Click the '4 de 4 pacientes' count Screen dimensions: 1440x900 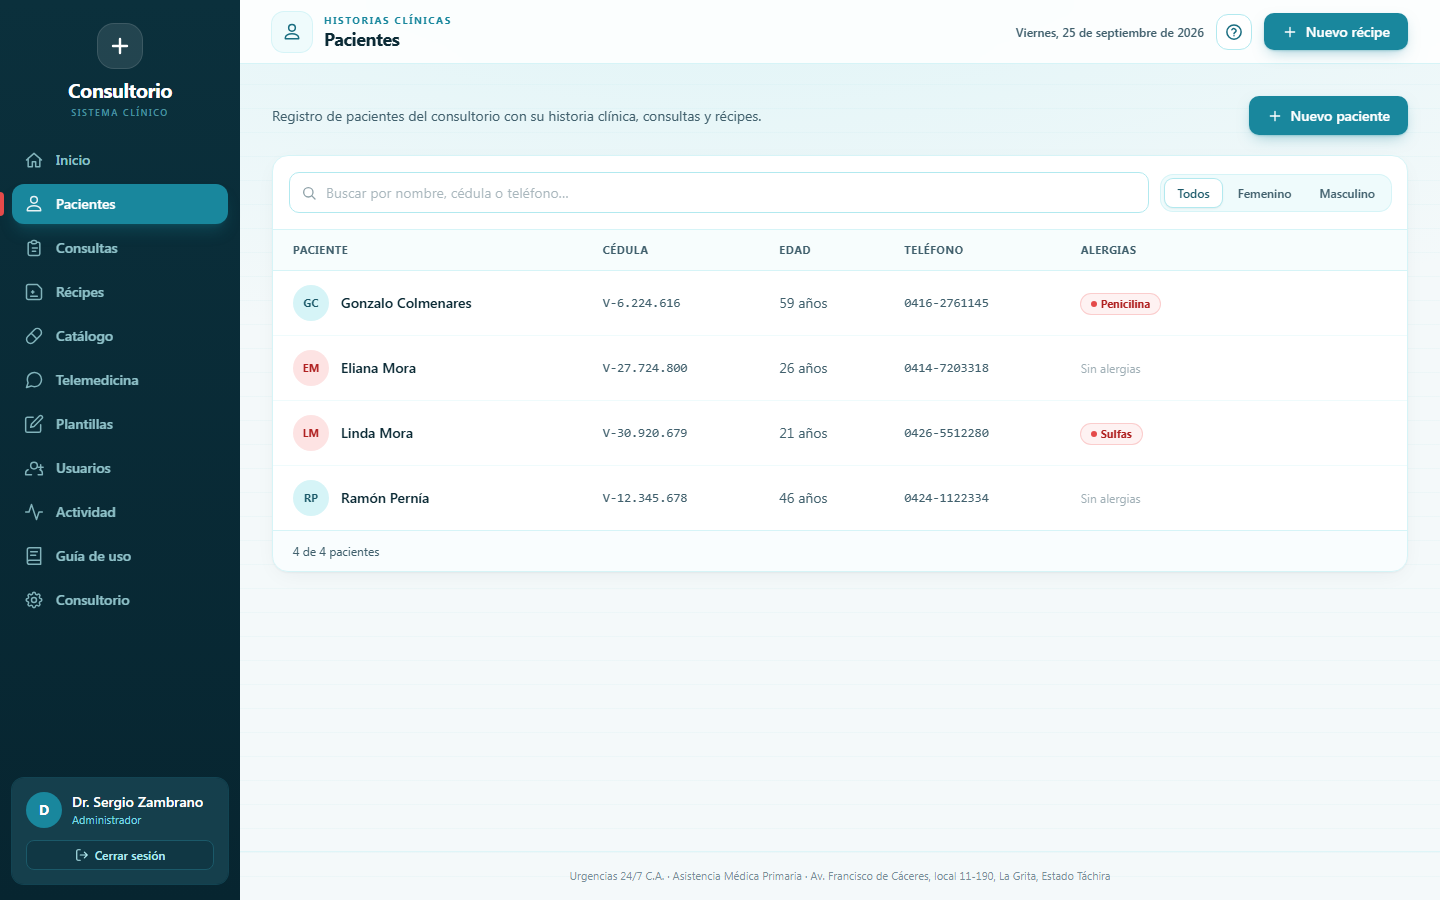pos(336,552)
